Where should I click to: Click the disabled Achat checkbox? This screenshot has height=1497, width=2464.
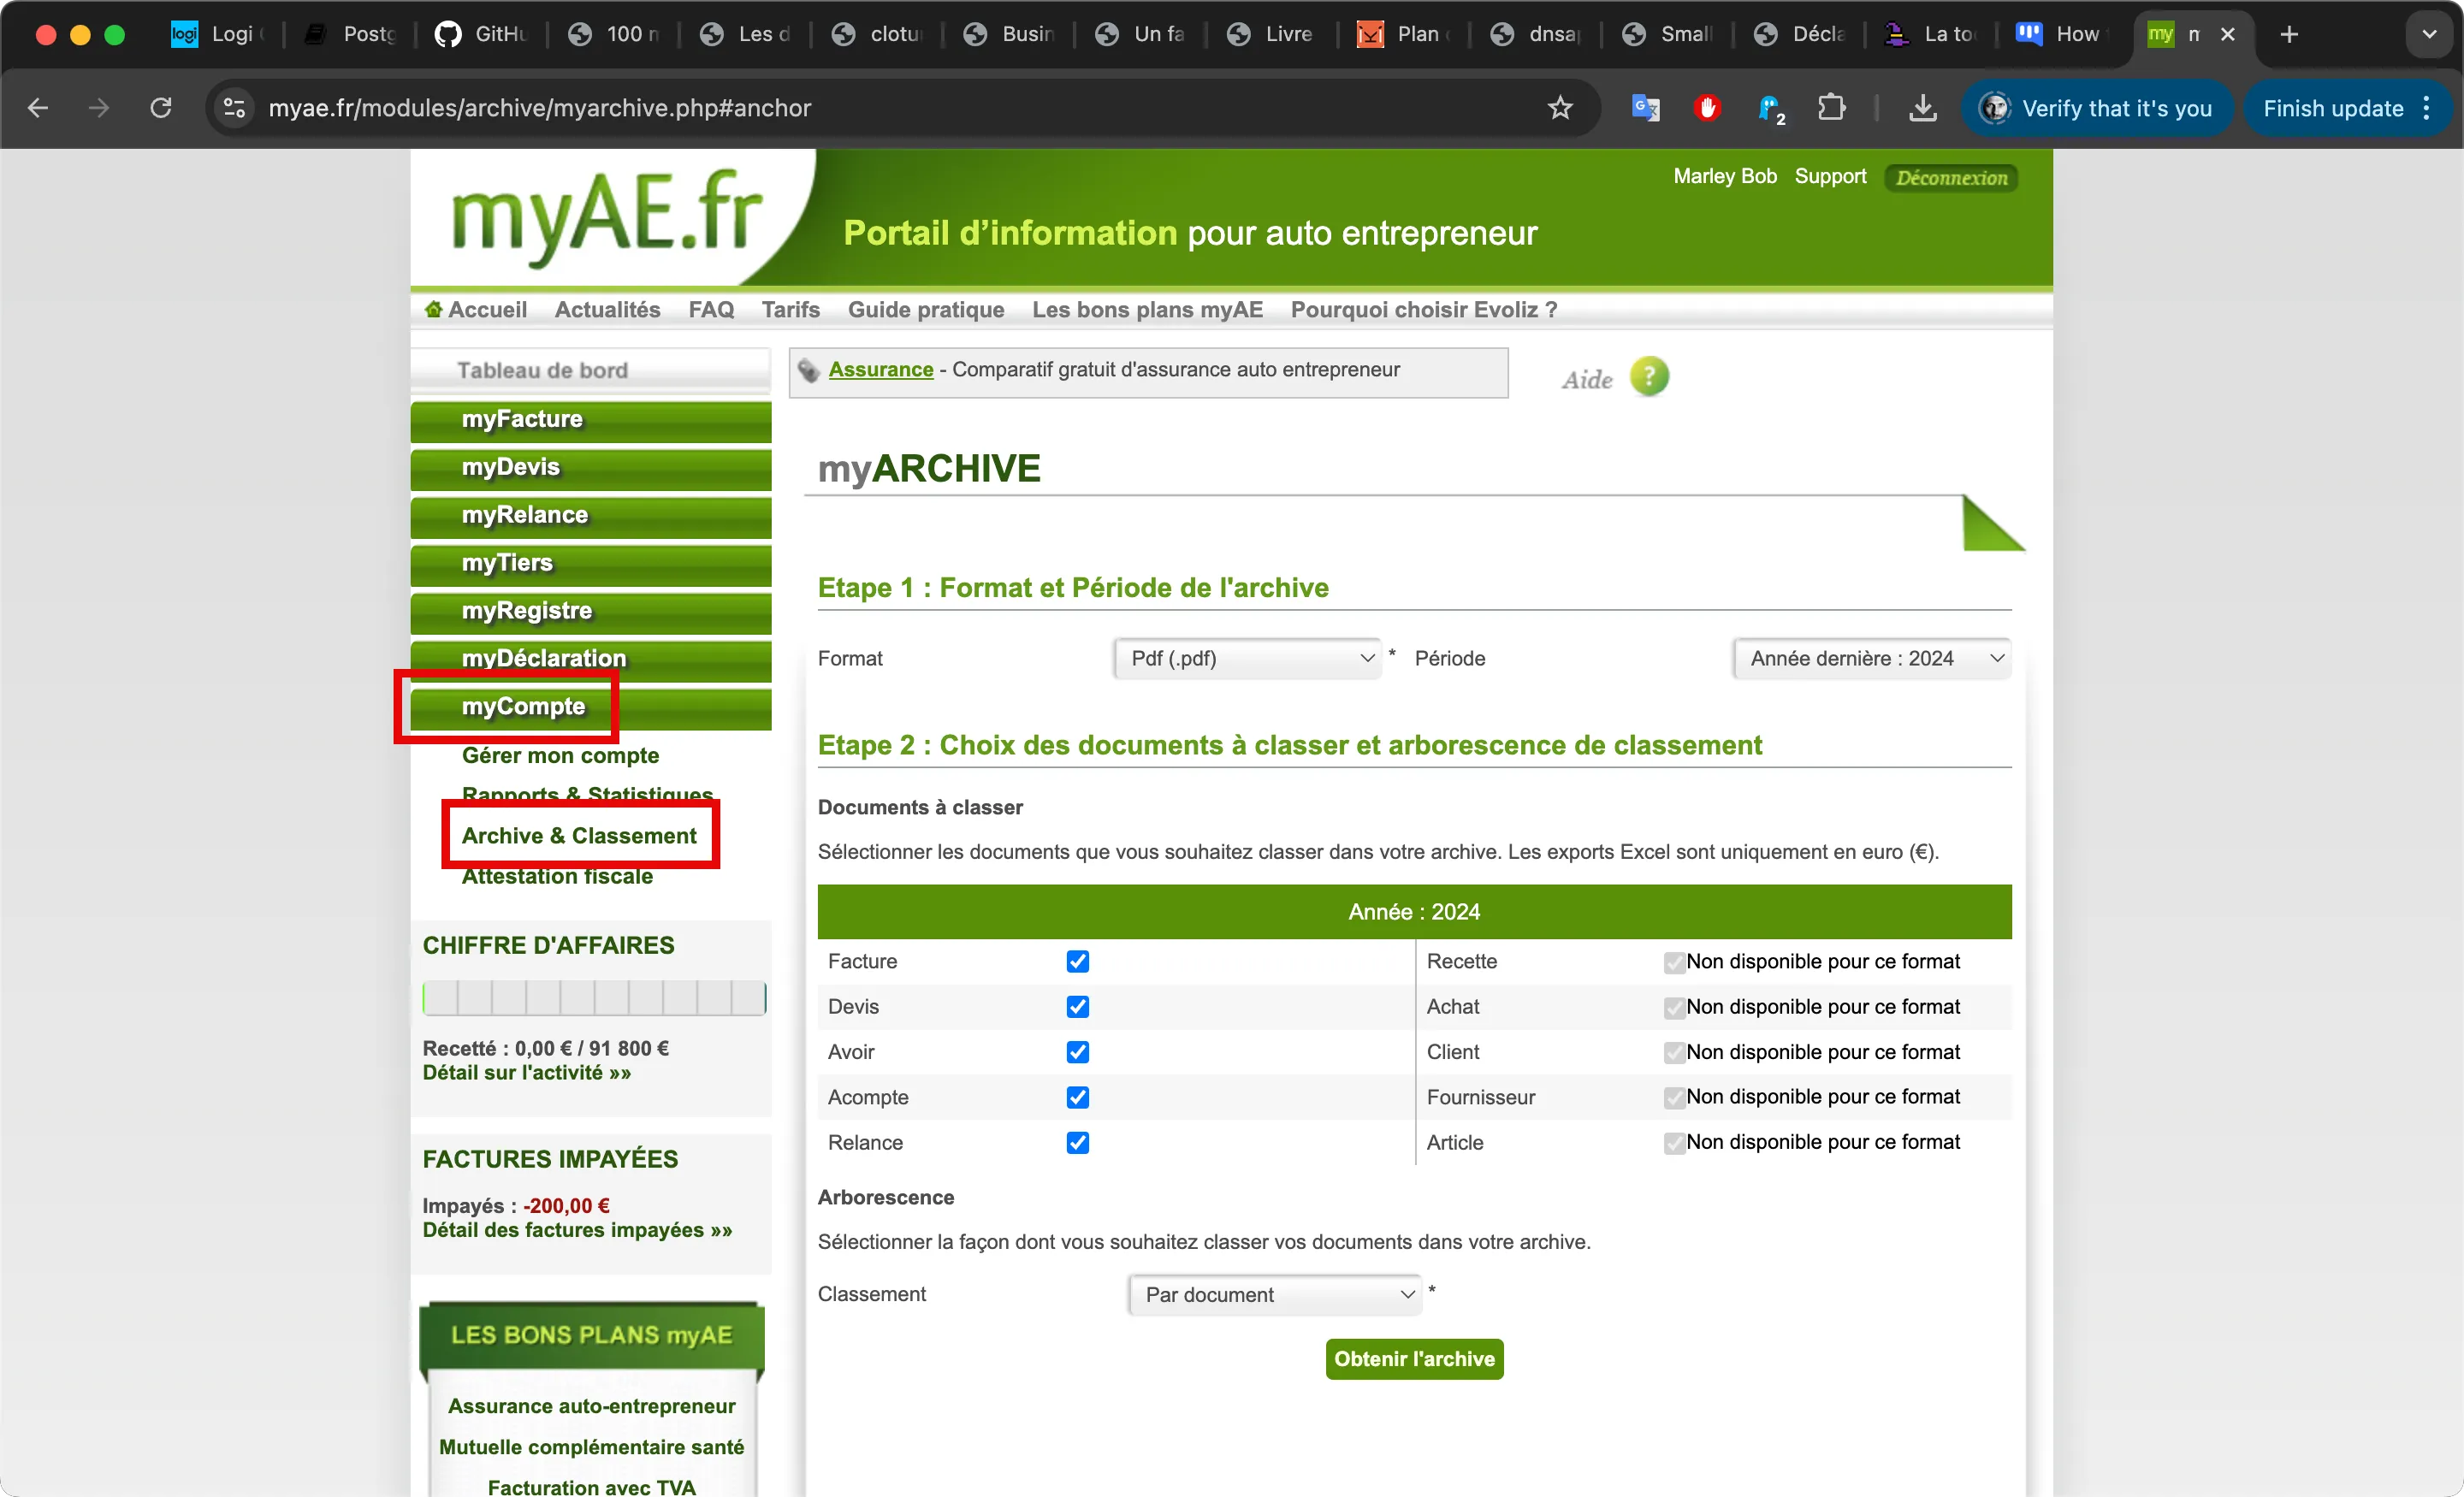pyautogui.click(x=1674, y=1008)
